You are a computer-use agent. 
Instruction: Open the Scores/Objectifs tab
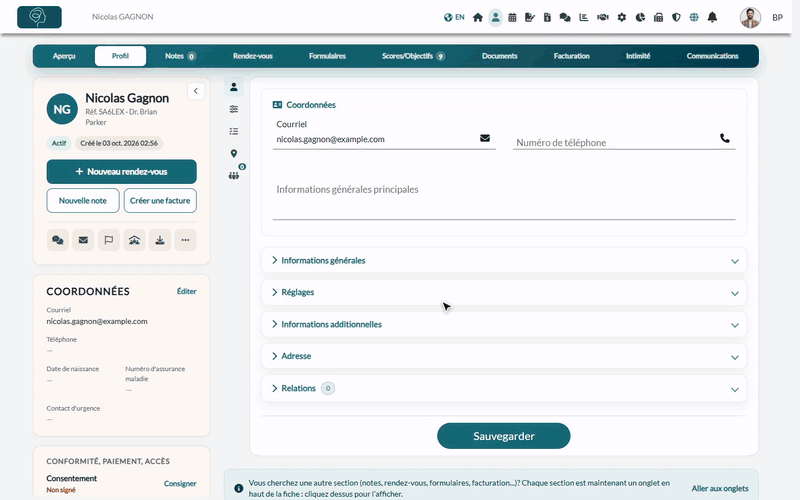(x=413, y=56)
